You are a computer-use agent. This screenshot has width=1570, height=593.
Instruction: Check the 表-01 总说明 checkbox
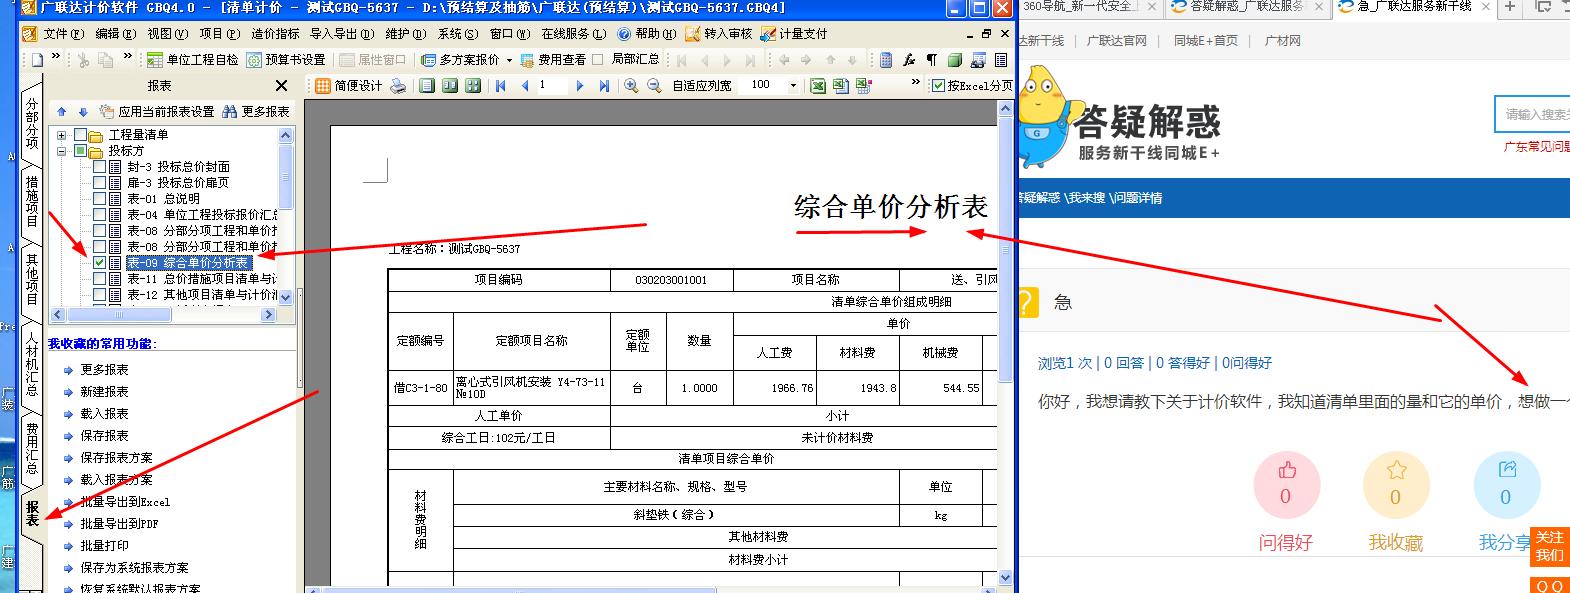pos(100,199)
